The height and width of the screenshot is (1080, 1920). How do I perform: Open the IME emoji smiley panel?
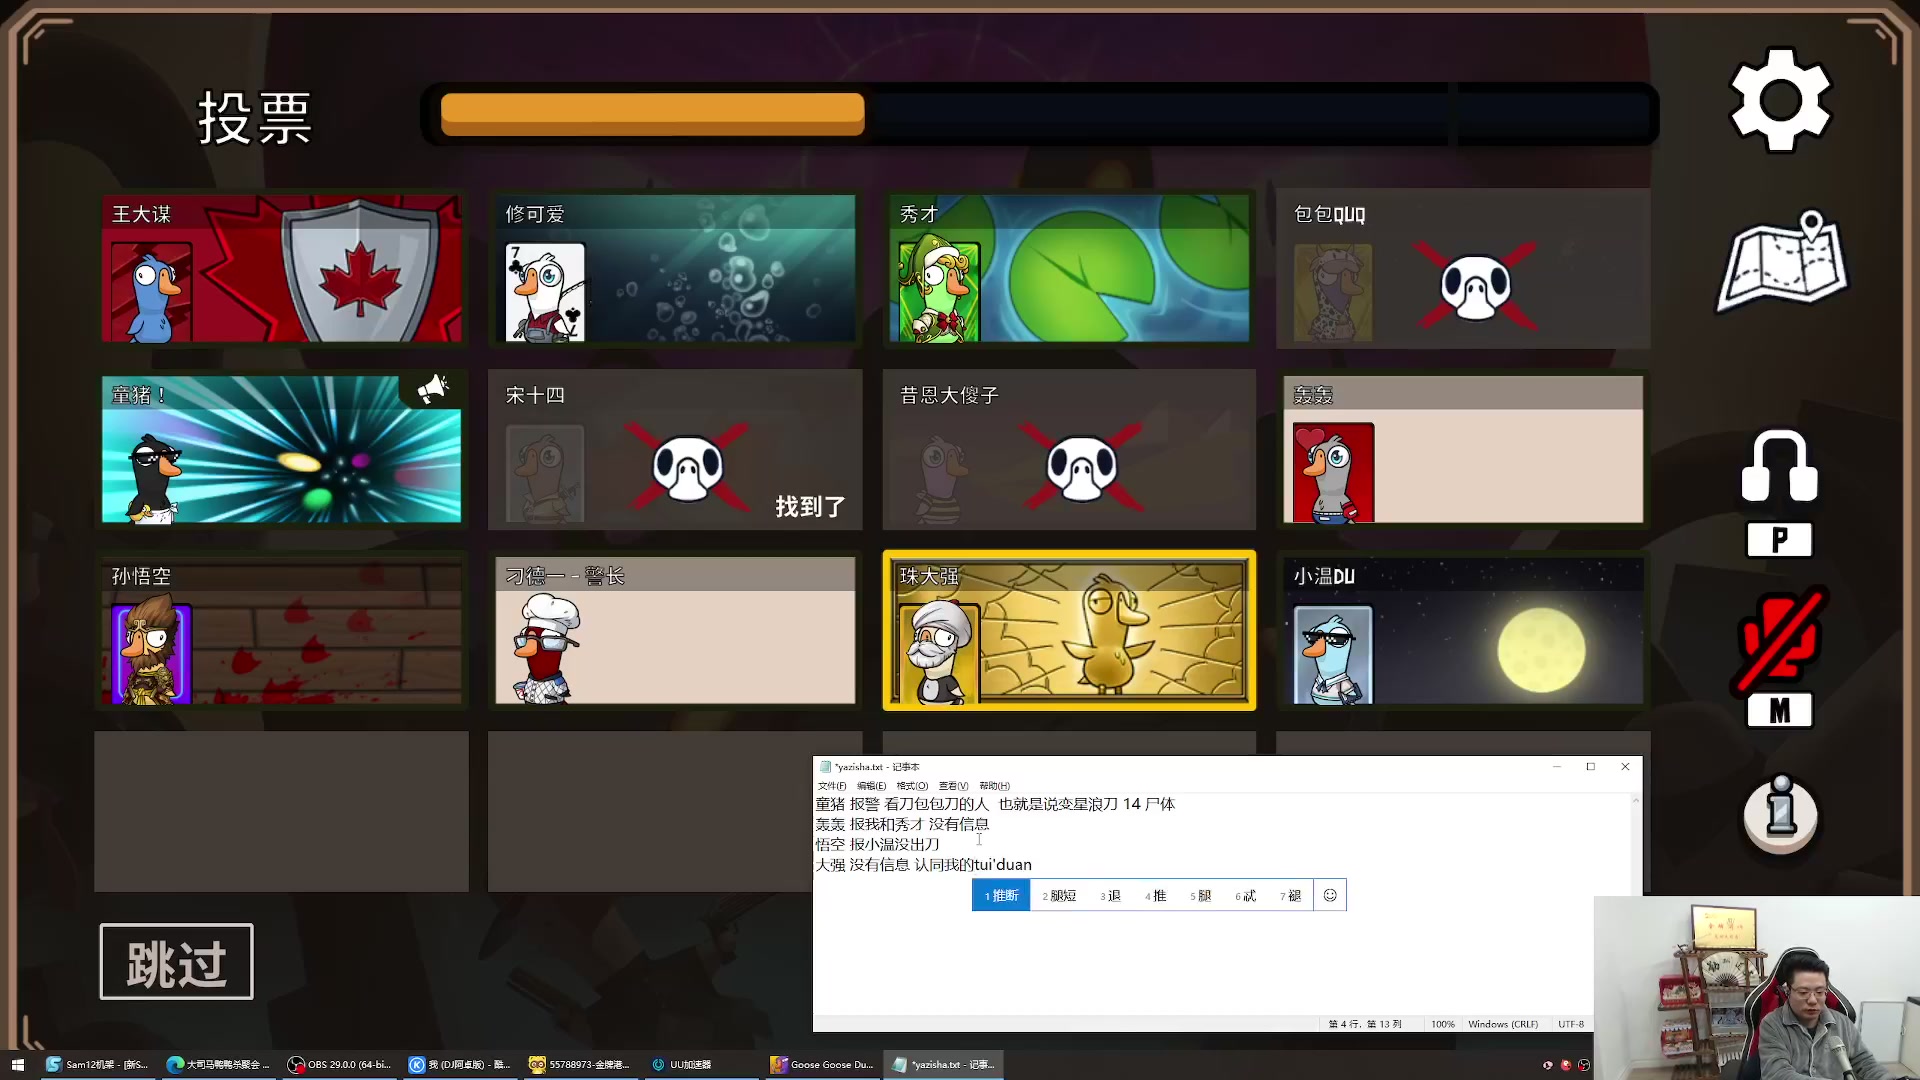[x=1330, y=895]
